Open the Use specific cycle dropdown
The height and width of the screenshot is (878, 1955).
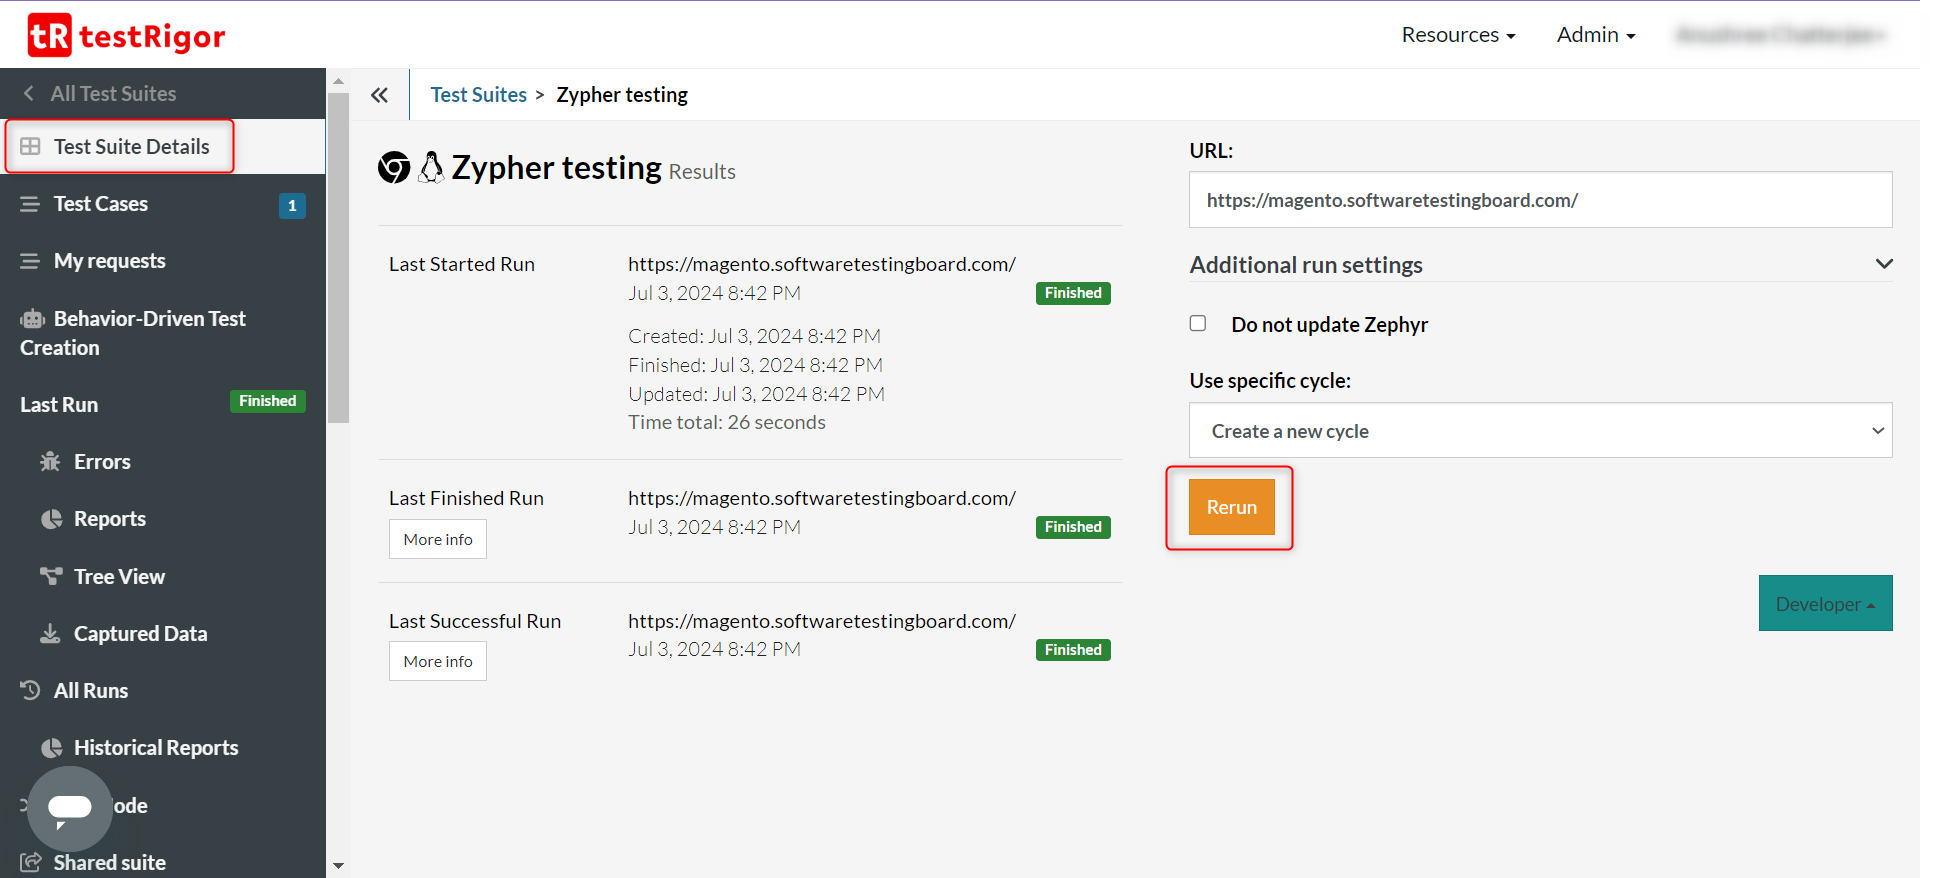point(1540,431)
